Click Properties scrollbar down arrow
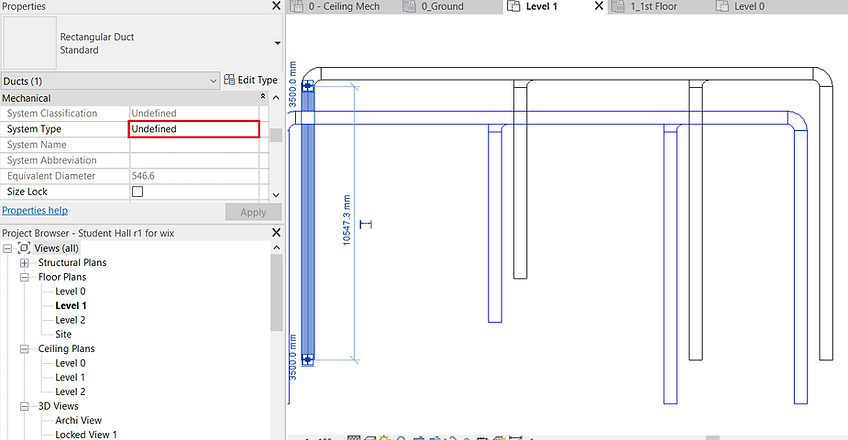 click(x=276, y=195)
